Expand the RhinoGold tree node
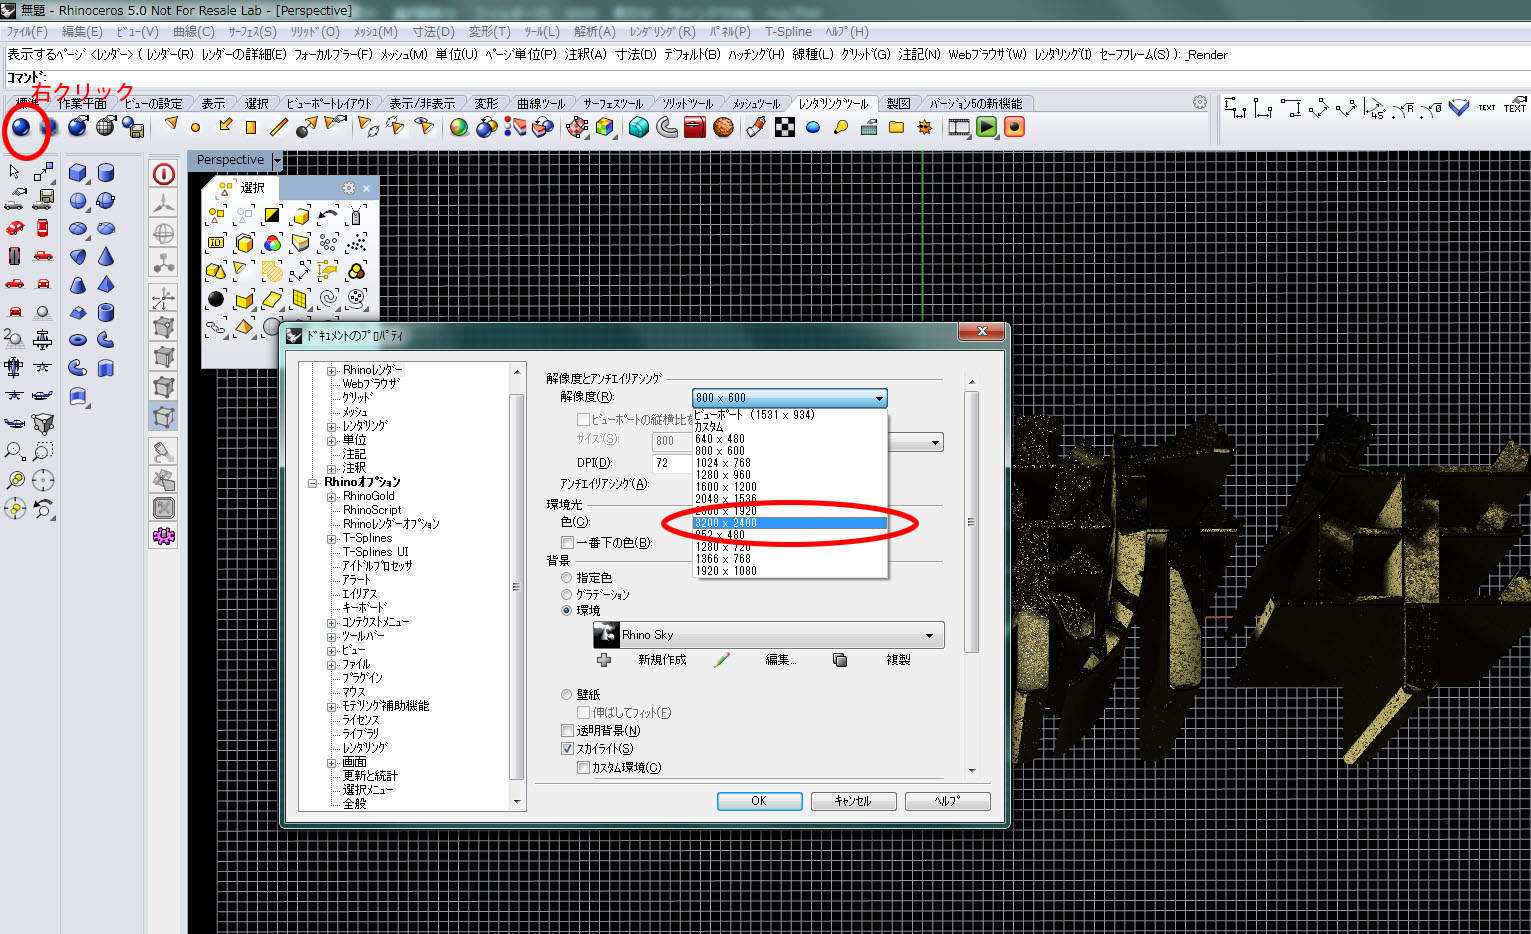 click(x=332, y=496)
